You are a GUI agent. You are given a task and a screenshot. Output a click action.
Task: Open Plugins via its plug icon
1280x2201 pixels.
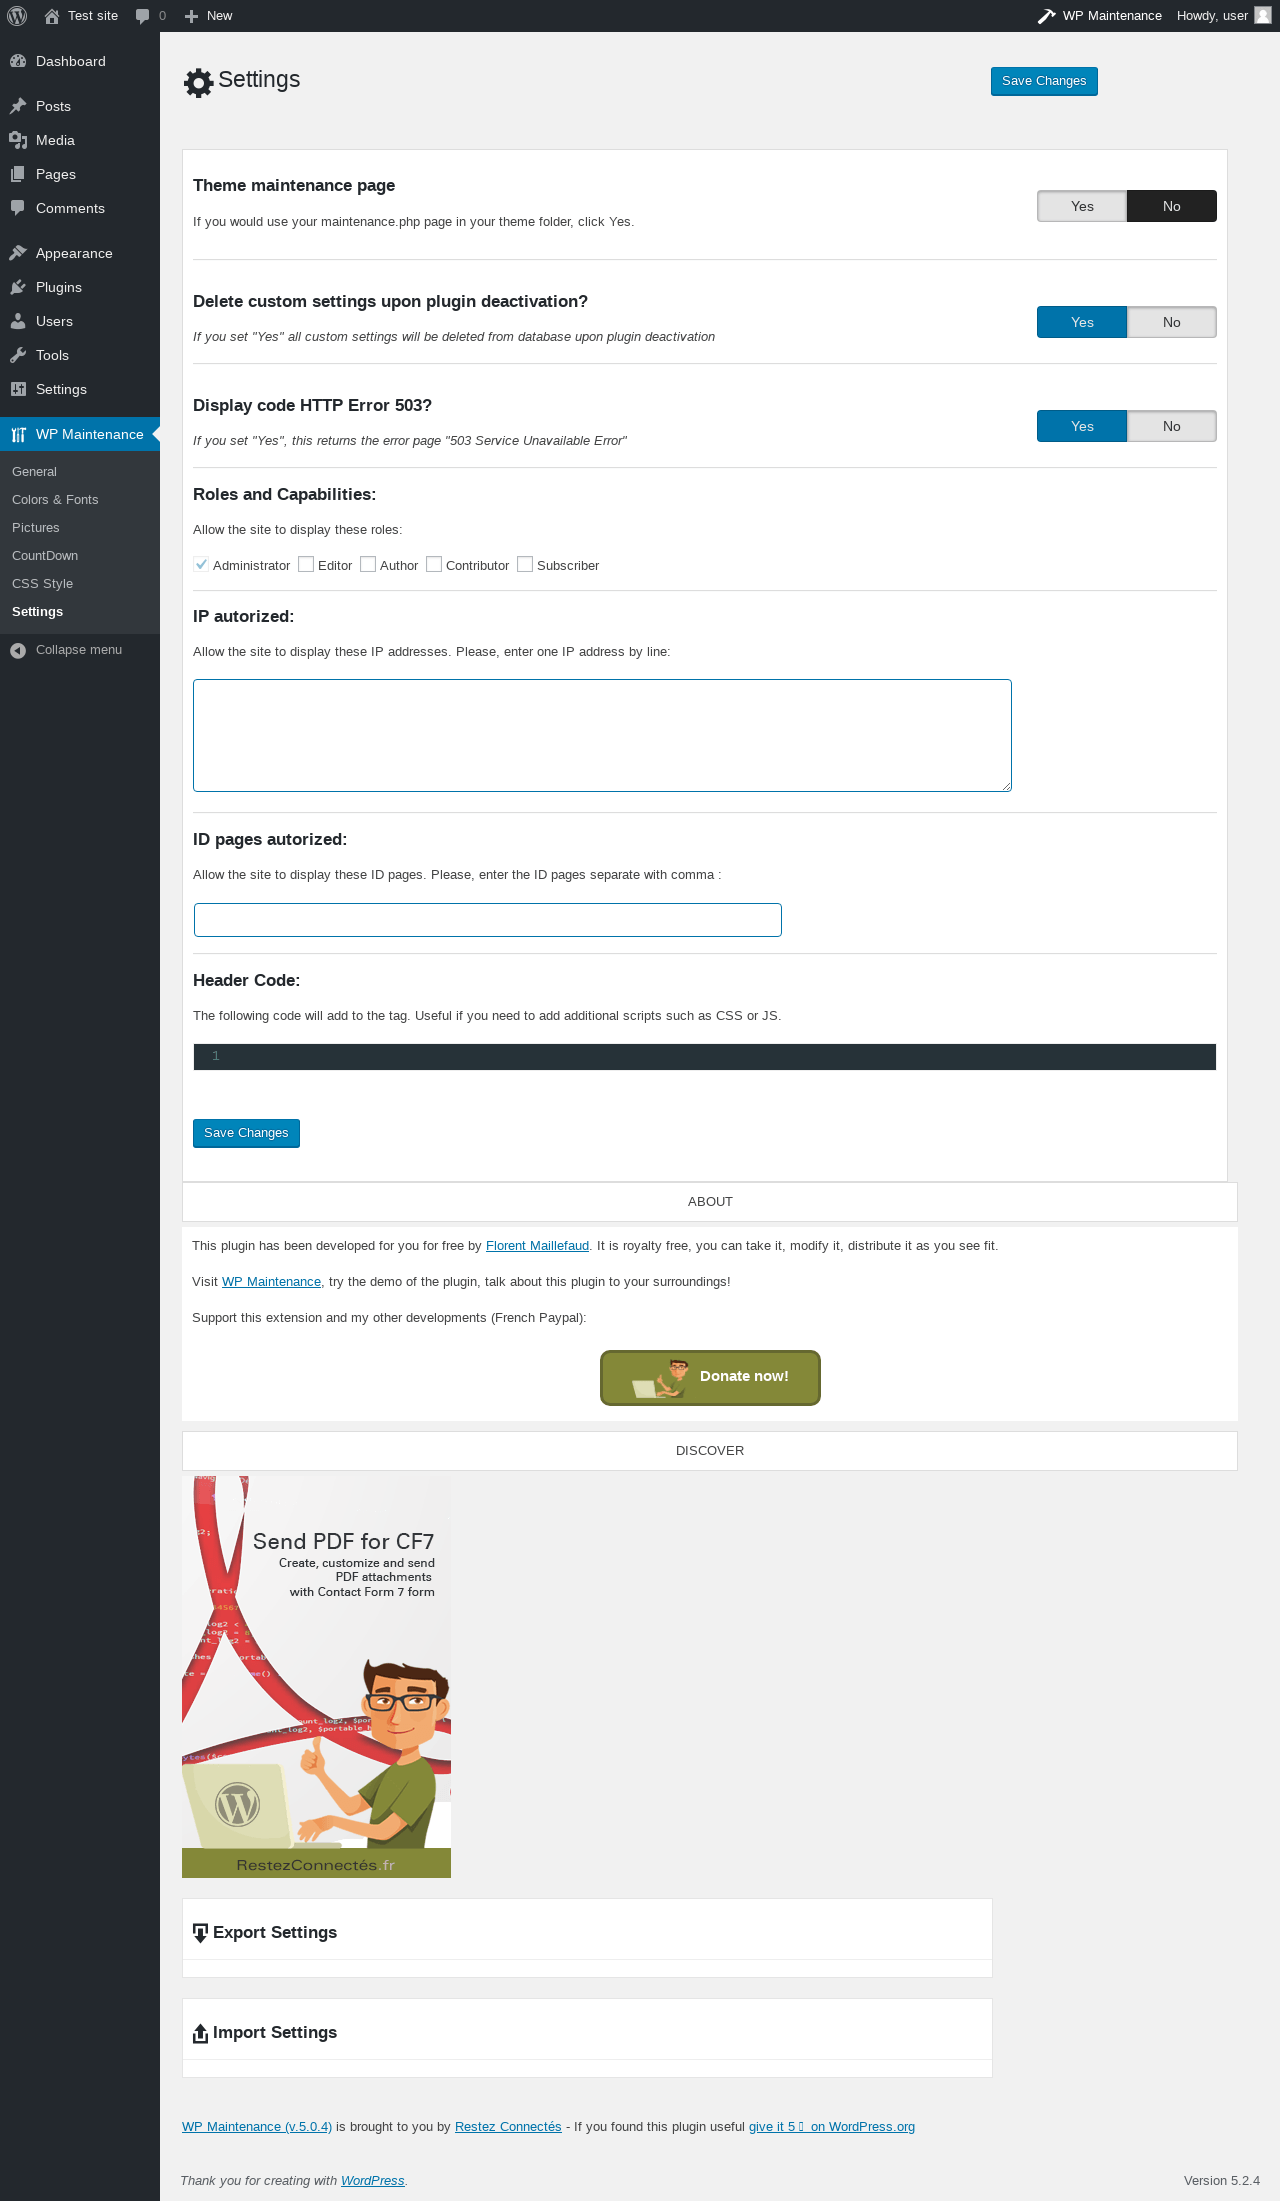(18, 287)
